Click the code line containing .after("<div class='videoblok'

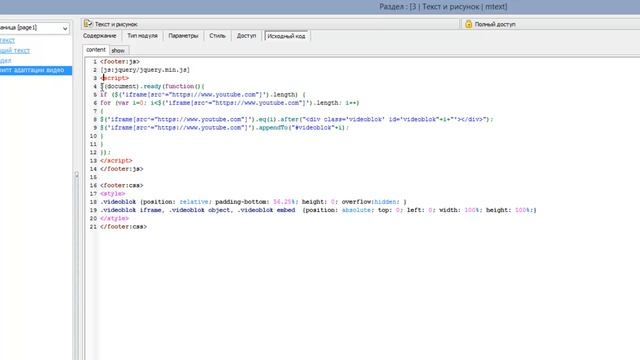(297, 119)
